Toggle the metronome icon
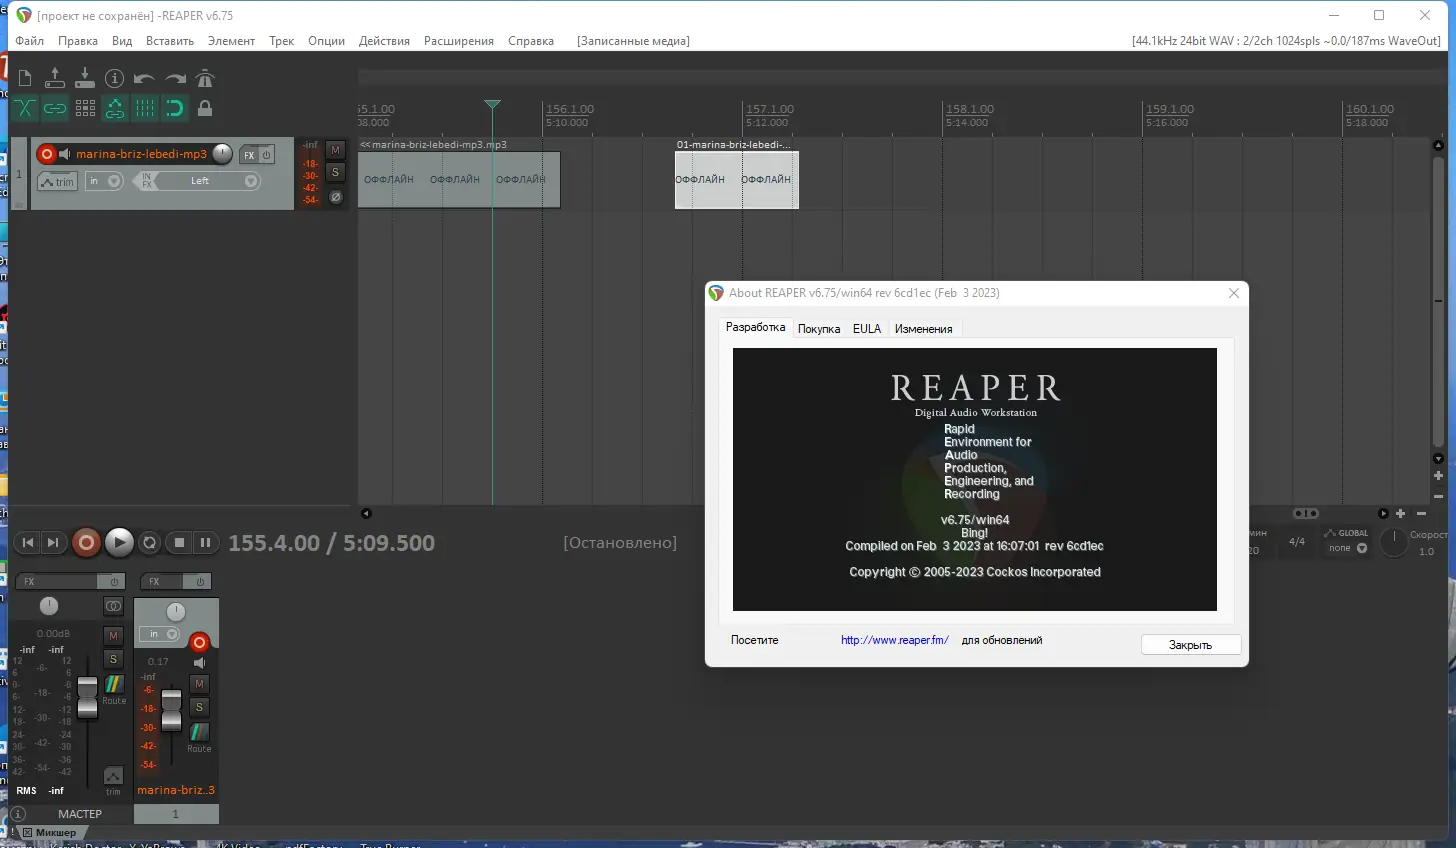Screen dimensions: 1456x848 click(205, 78)
